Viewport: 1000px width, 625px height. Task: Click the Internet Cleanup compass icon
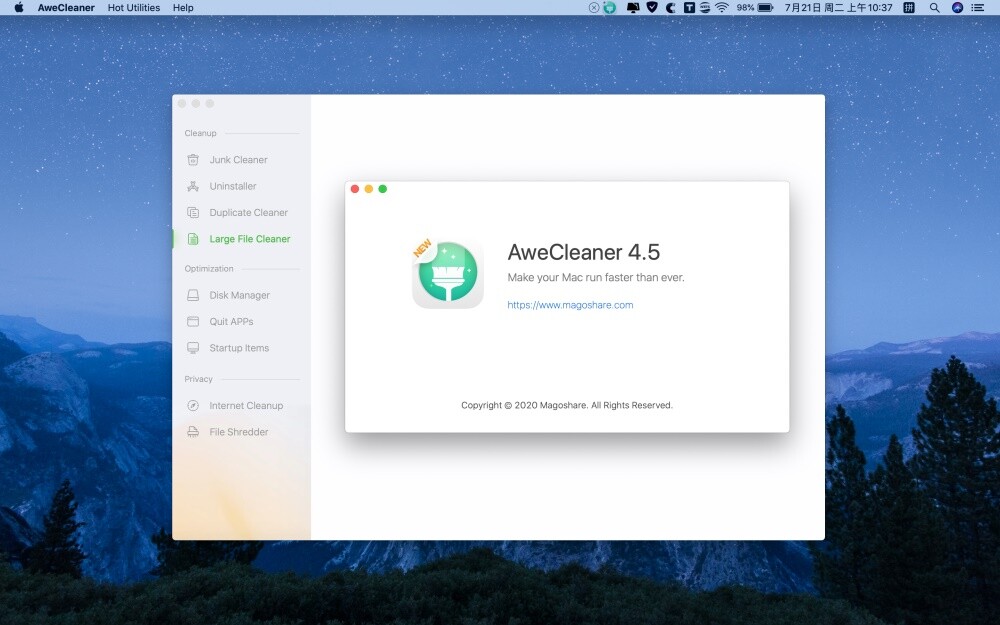[x=193, y=406]
